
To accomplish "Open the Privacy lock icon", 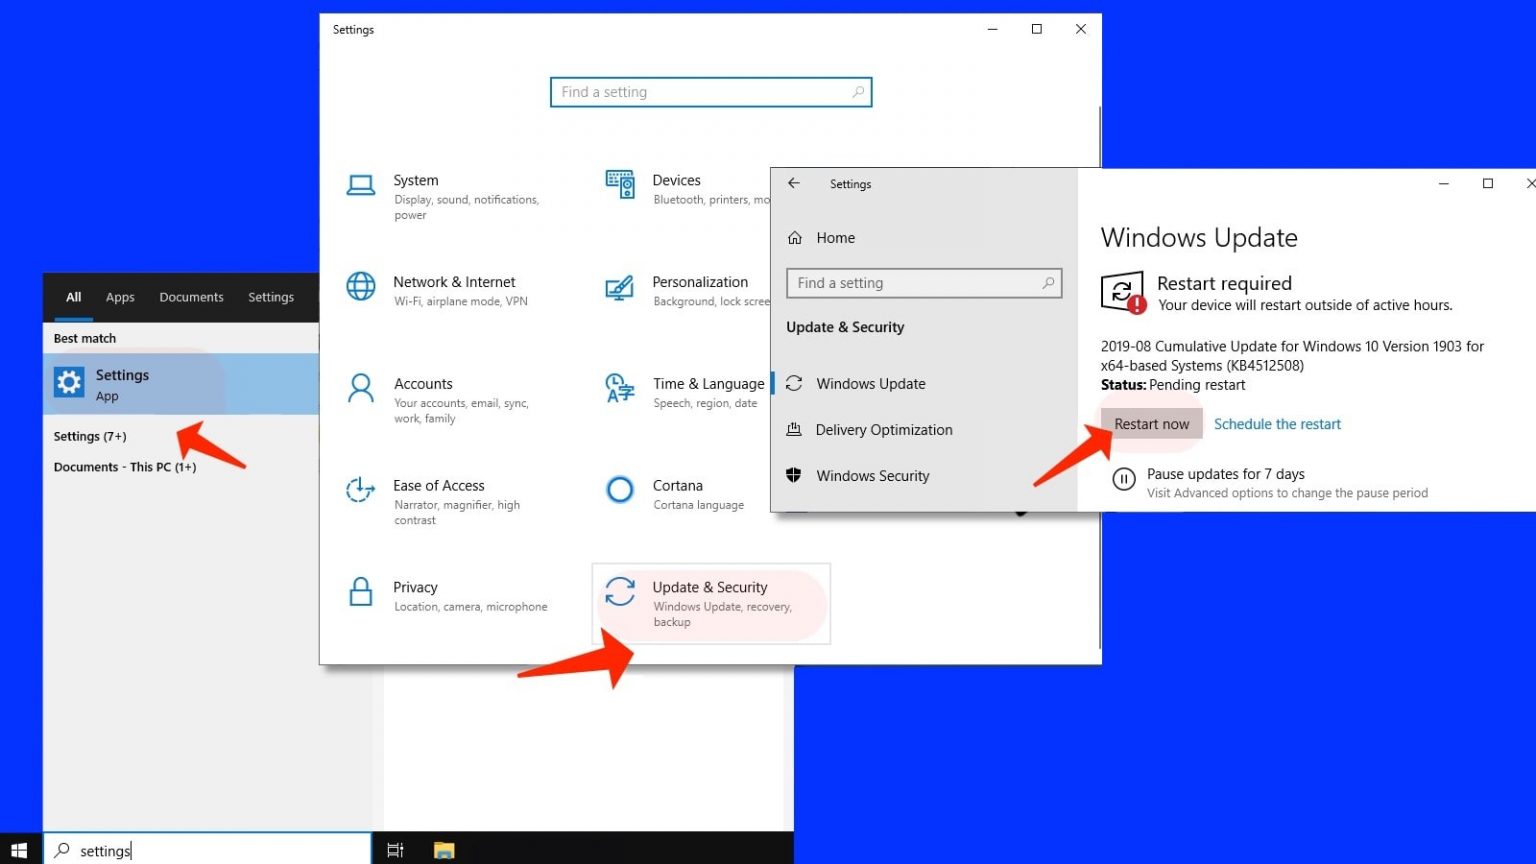I will pos(361,591).
